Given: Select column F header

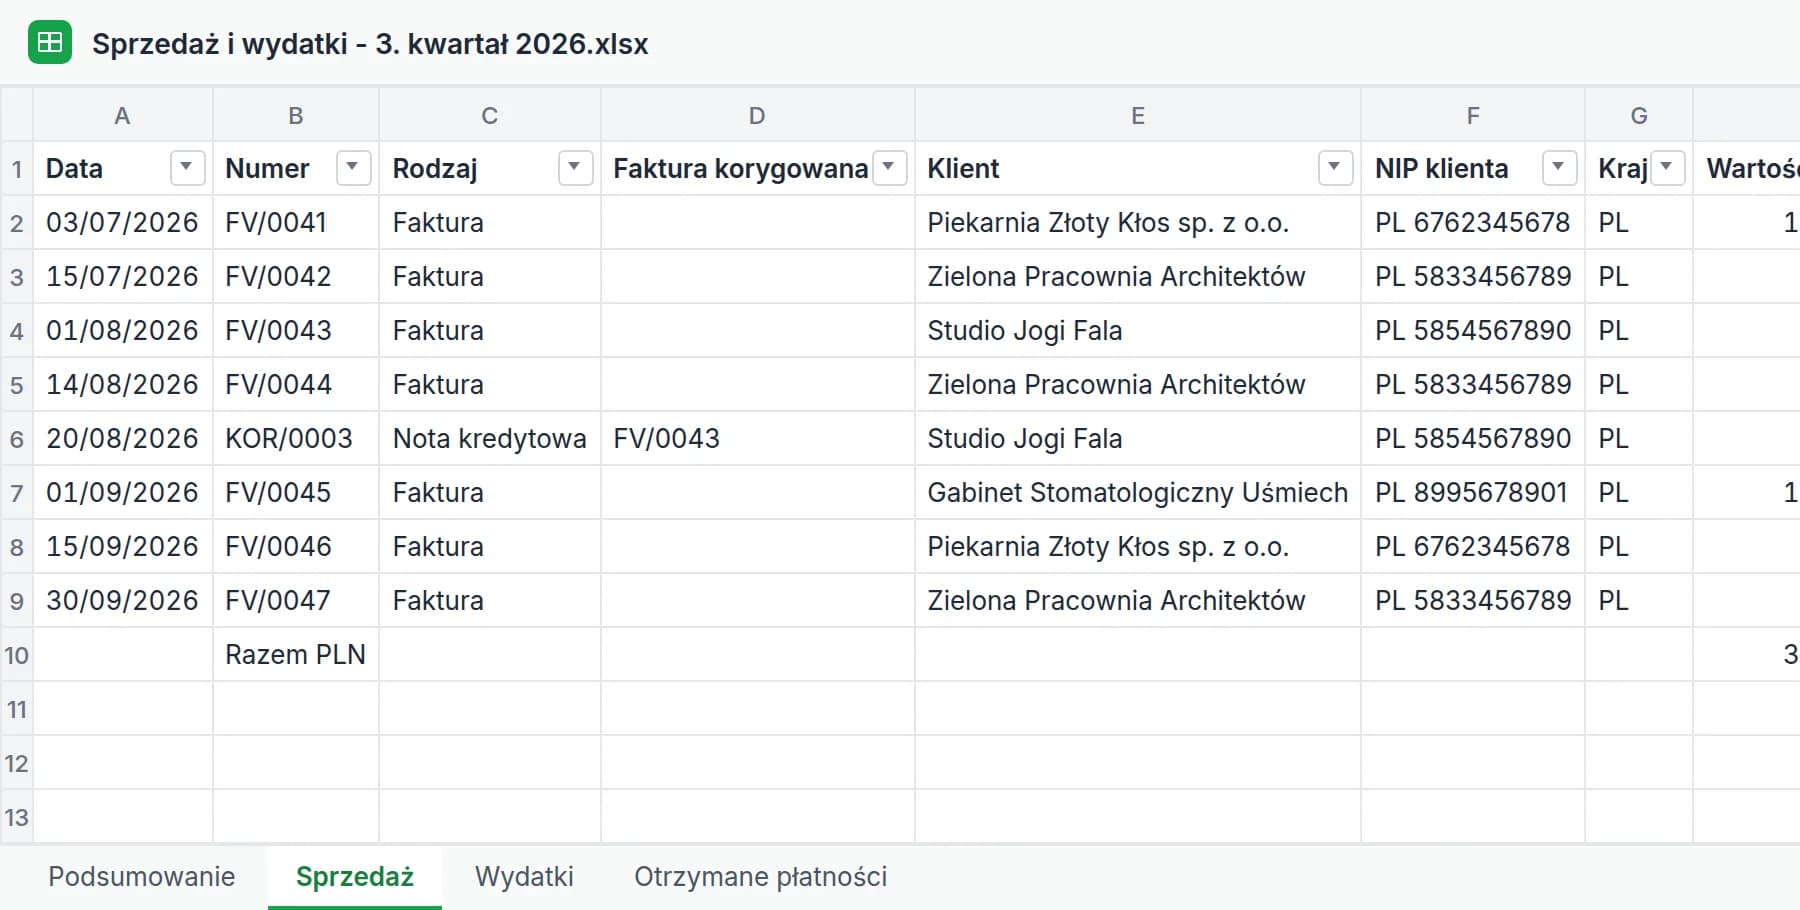Looking at the screenshot, I should (1473, 115).
